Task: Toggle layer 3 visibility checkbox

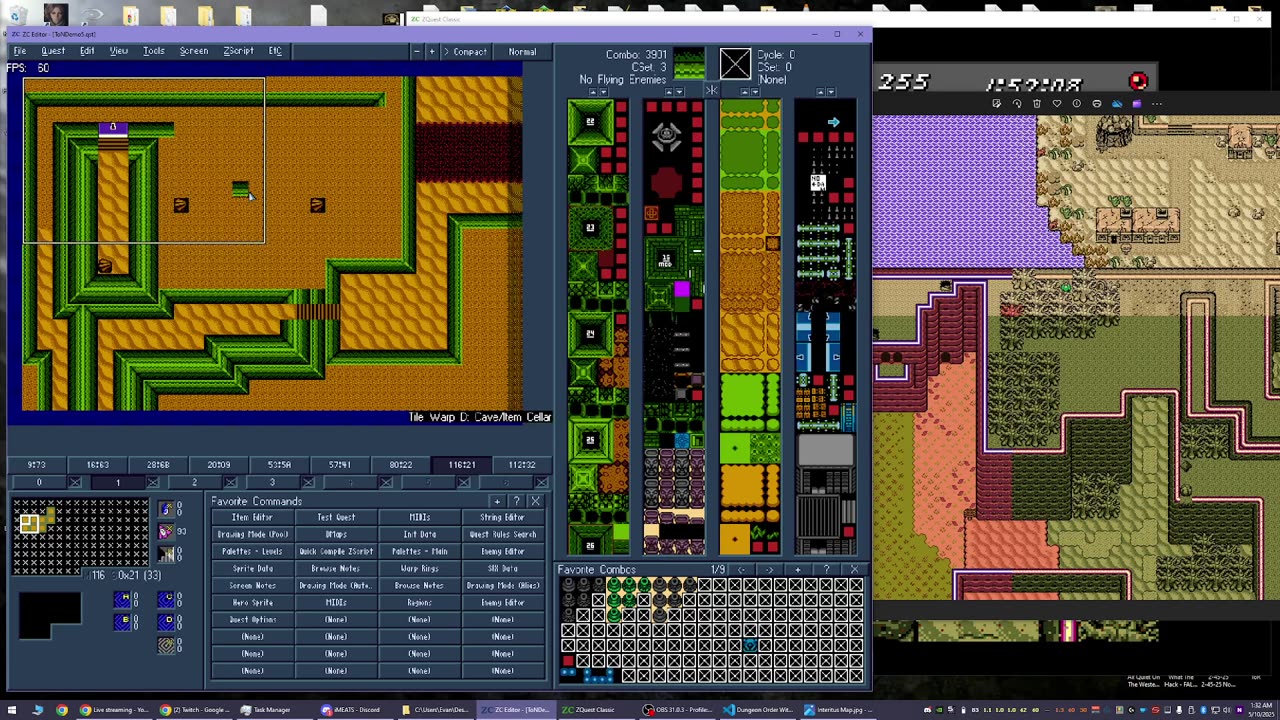Action: tap(308, 482)
